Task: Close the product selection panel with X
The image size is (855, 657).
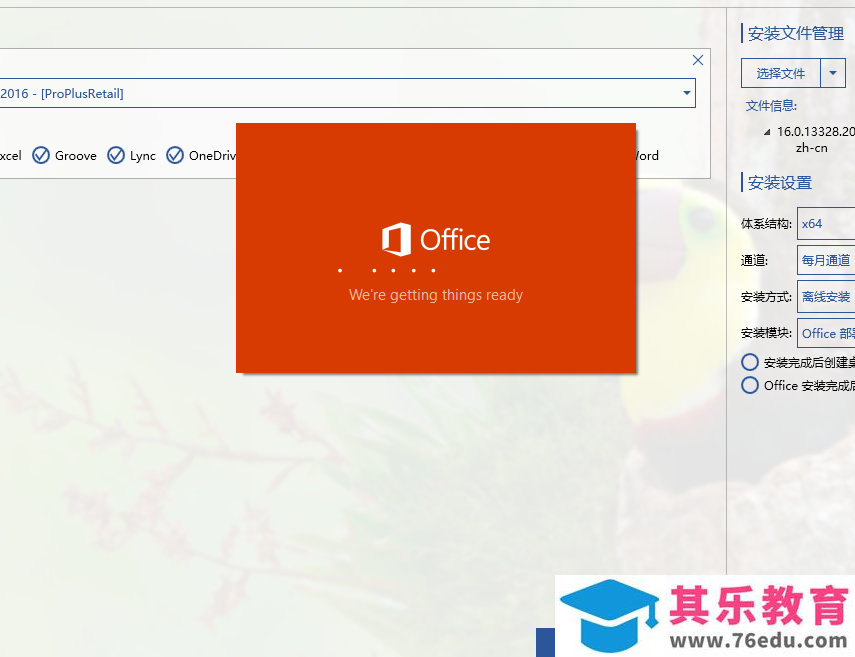Action: [x=697, y=60]
